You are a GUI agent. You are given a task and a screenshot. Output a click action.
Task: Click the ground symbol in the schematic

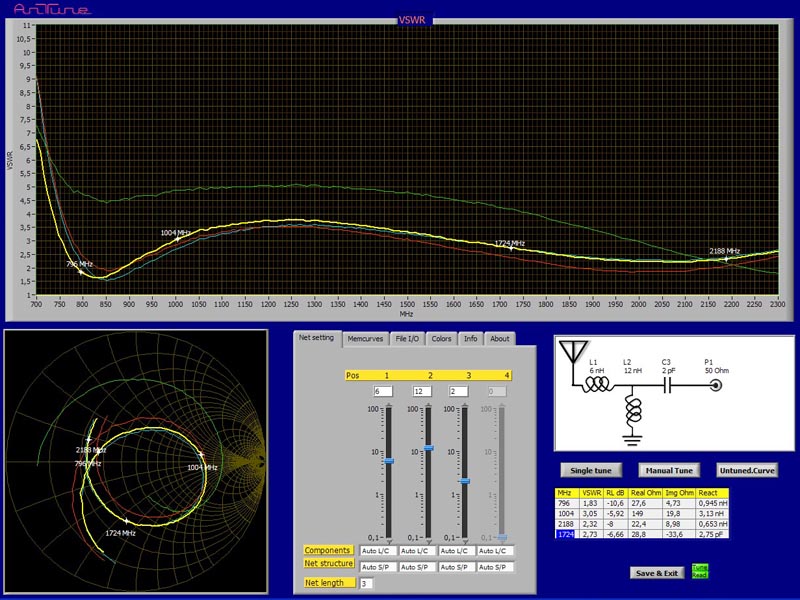632,440
